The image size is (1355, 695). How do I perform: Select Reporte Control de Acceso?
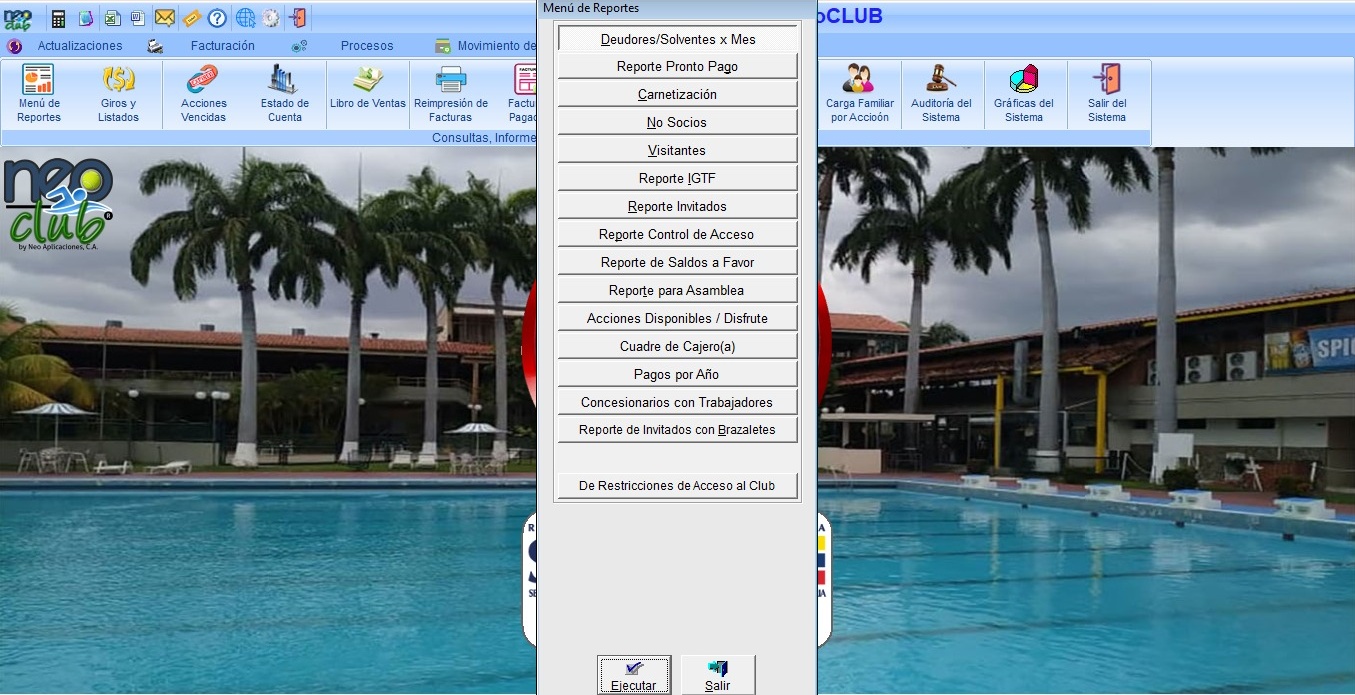(x=678, y=235)
